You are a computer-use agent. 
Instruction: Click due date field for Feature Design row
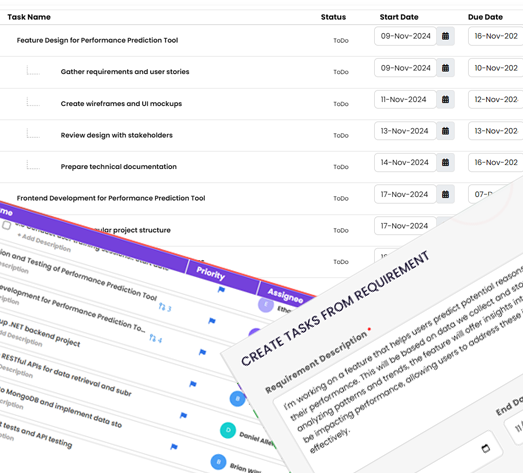(496, 36)
